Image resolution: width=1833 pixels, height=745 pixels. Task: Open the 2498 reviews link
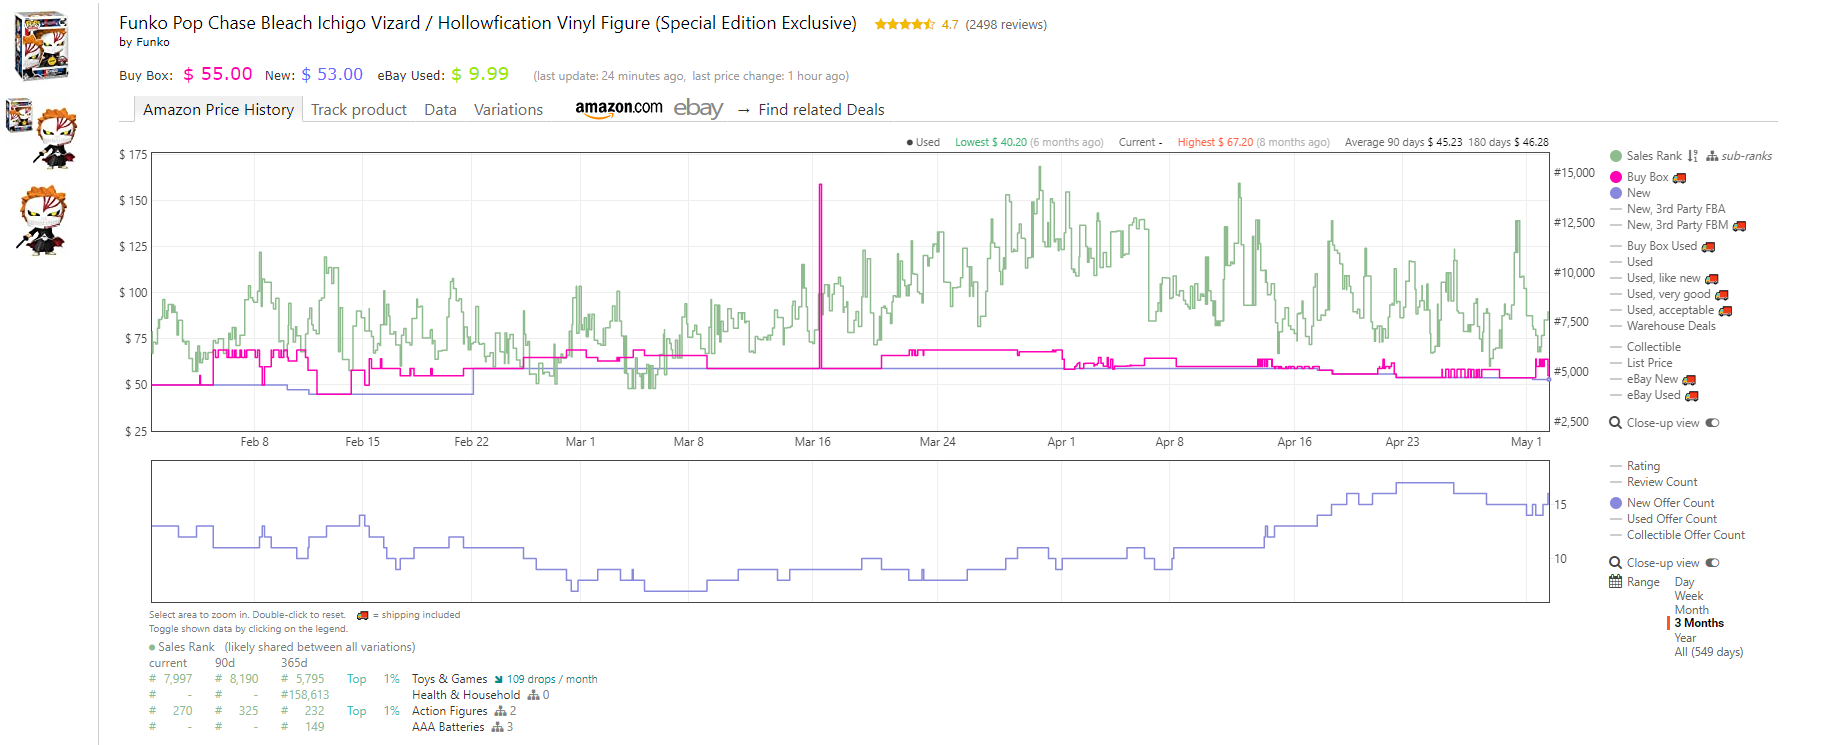coord(1006,25)
